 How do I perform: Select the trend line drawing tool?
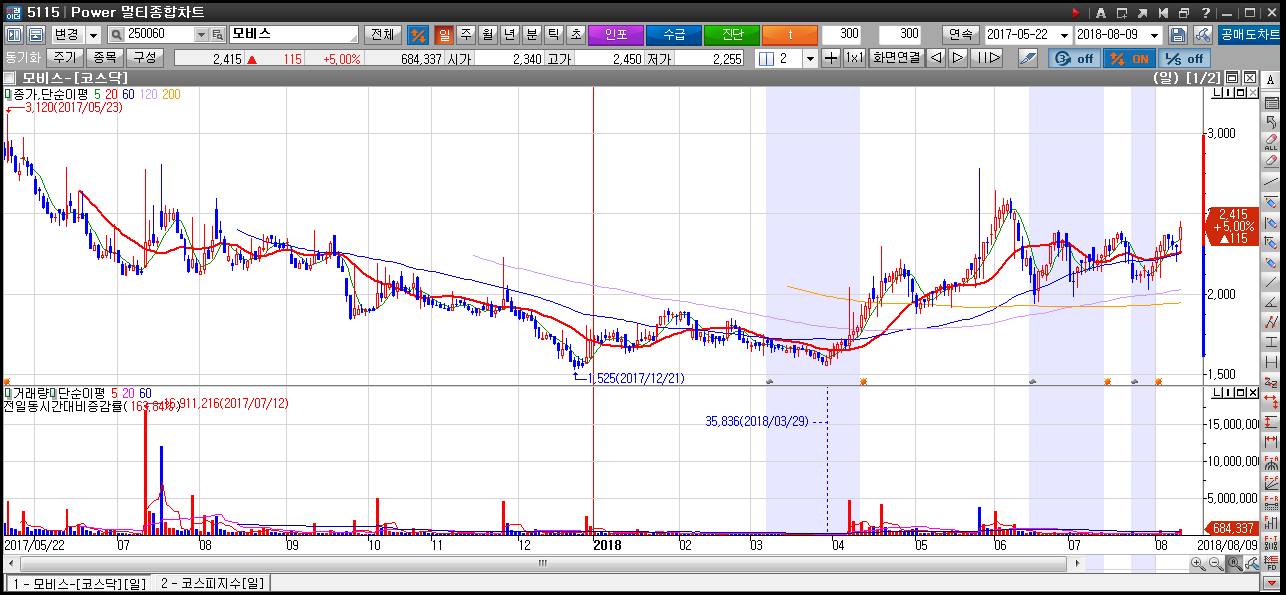pyautogui.click(x=1271, y=181)
